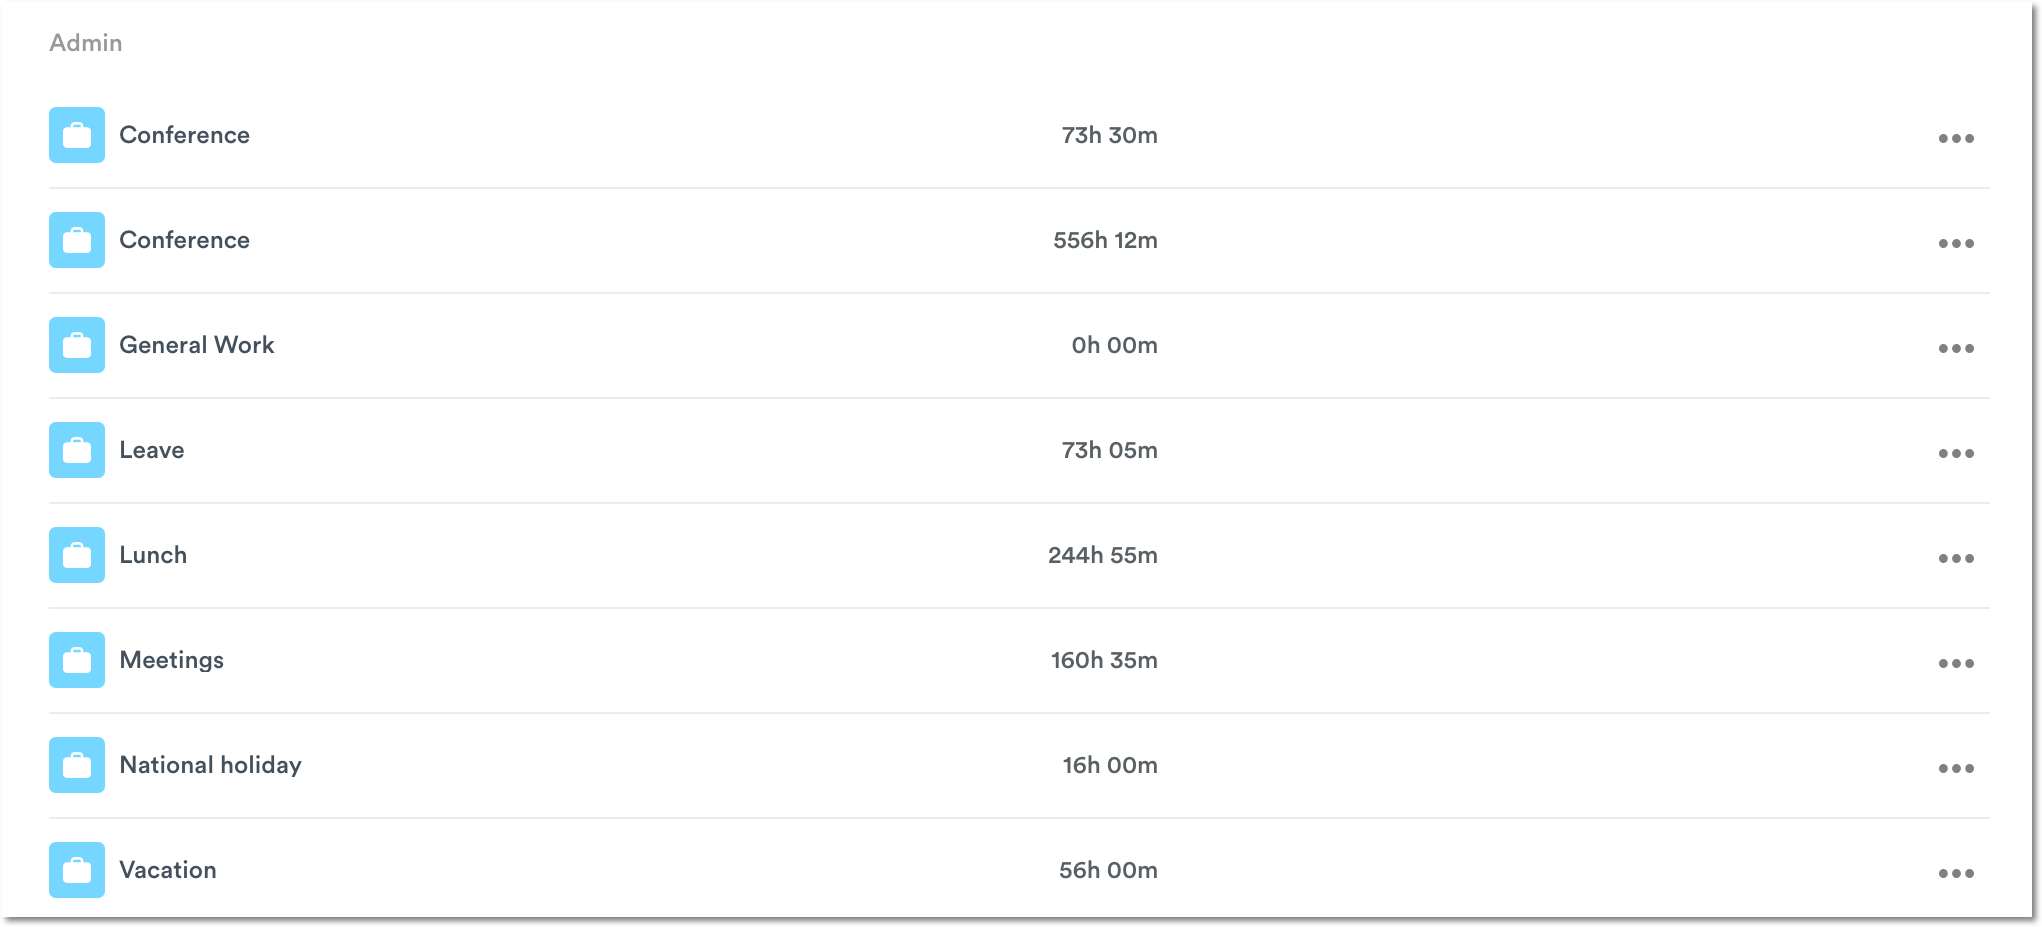
Task: Open the more options menu for Leave
Action: click(1955, 453)
